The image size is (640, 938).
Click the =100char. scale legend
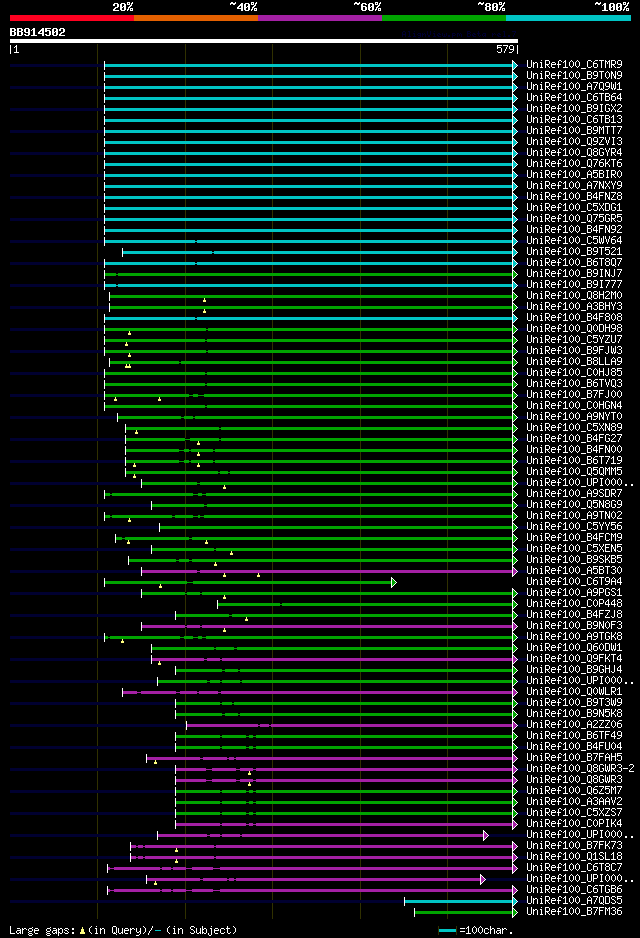[476, 930]
